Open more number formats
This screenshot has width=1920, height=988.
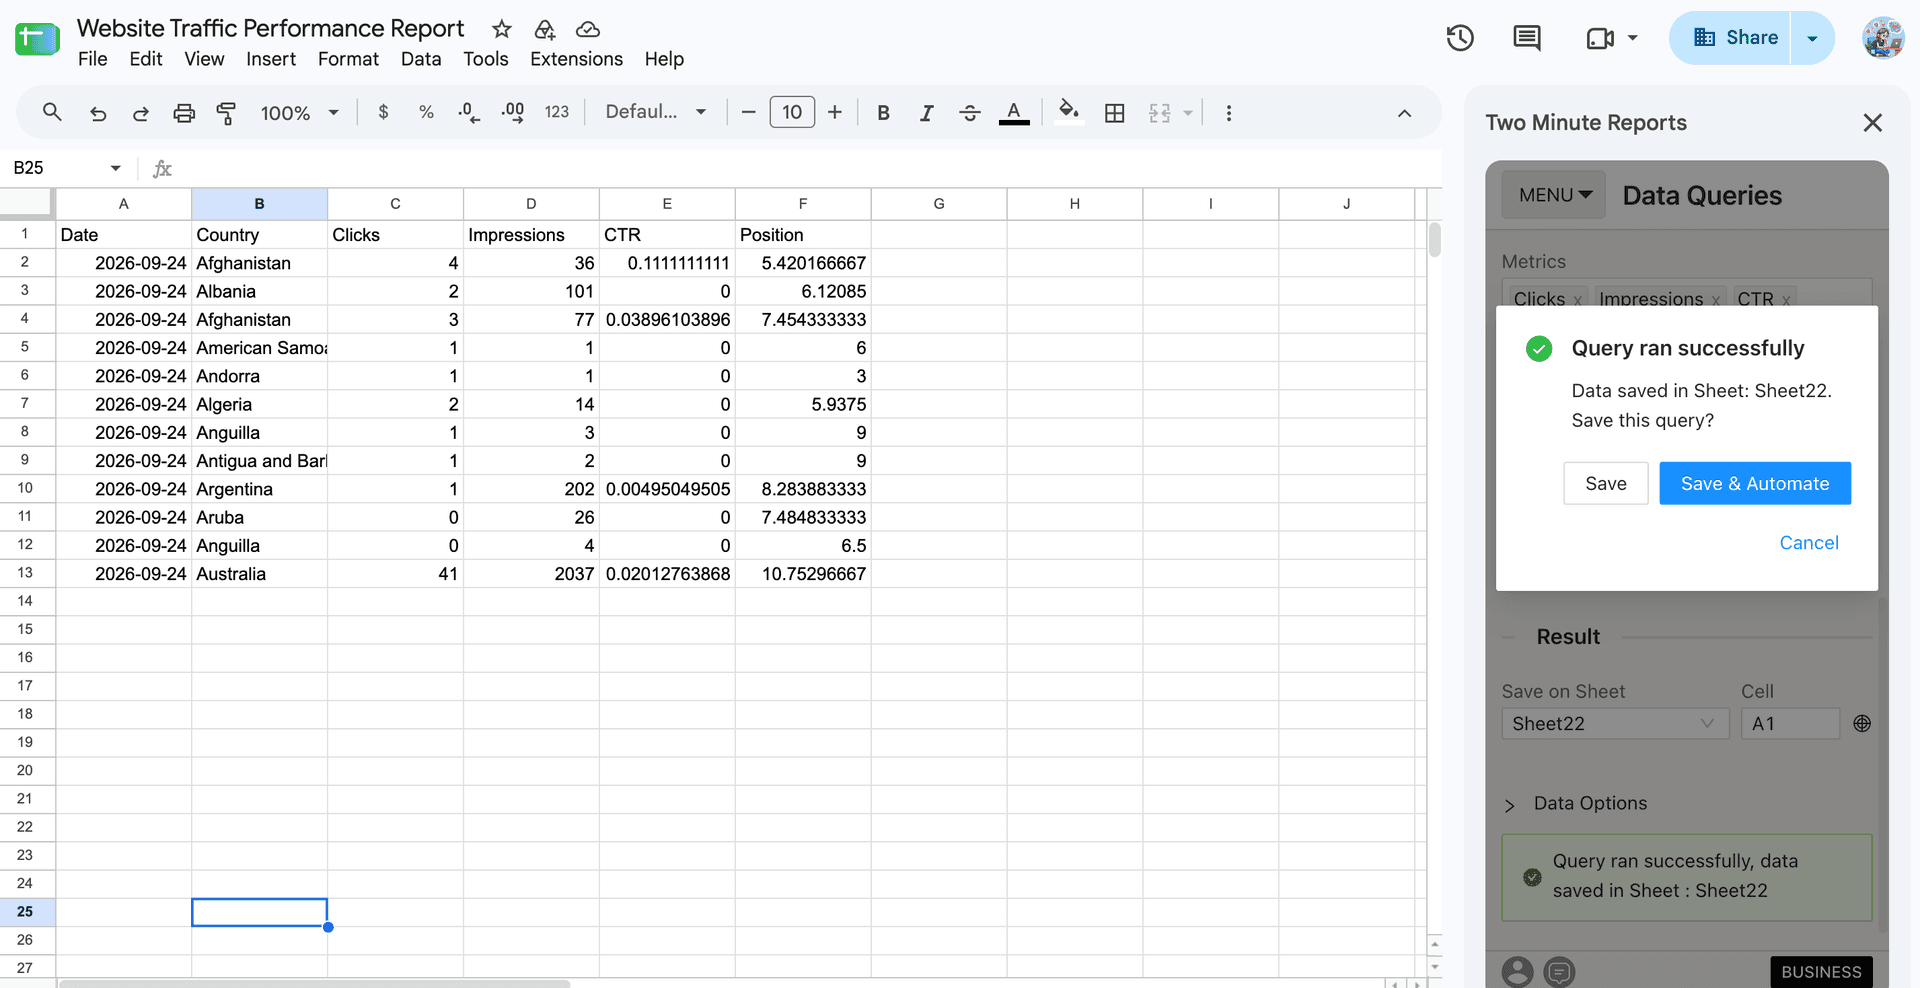pos(557,112)
